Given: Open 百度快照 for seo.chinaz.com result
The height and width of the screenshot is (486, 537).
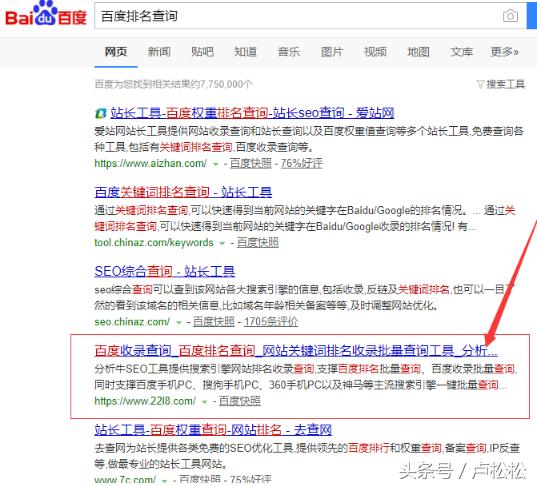Looking at the screenshot, I should (214, 322).
